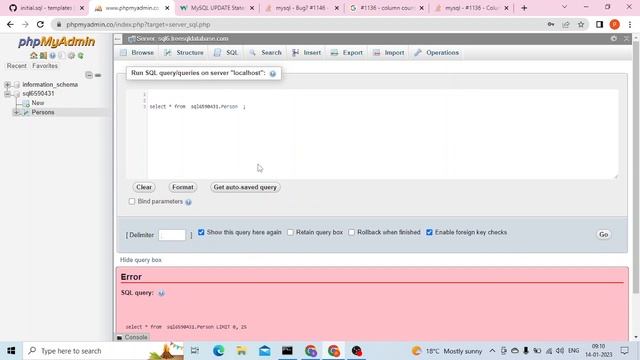Screen dimensions: 640x360
Task: Click the browser address bar URL
Action: coord(138,24)
